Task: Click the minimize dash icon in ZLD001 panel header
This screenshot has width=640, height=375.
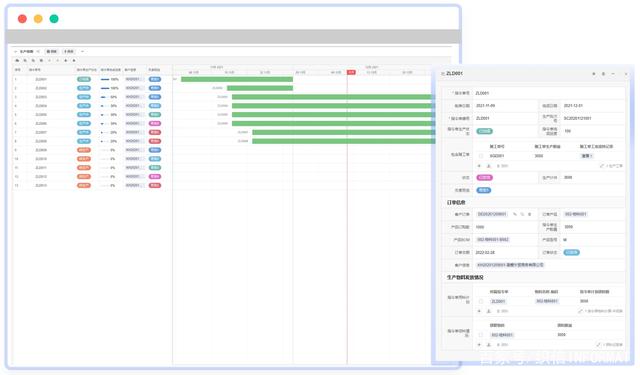Action: coord(613,74)
